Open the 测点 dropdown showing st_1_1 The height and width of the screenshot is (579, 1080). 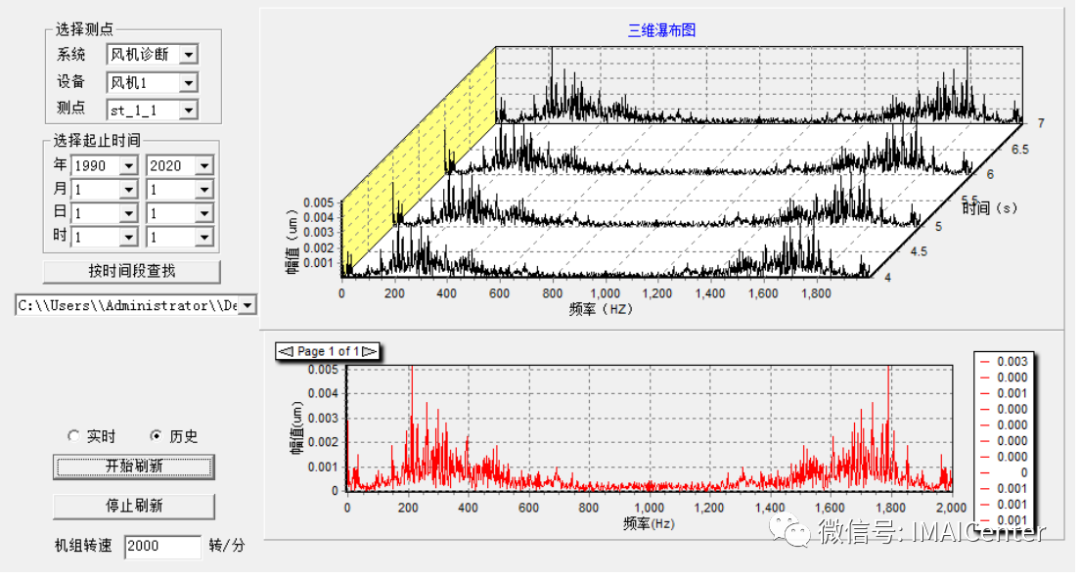click(x=188, y=109)
